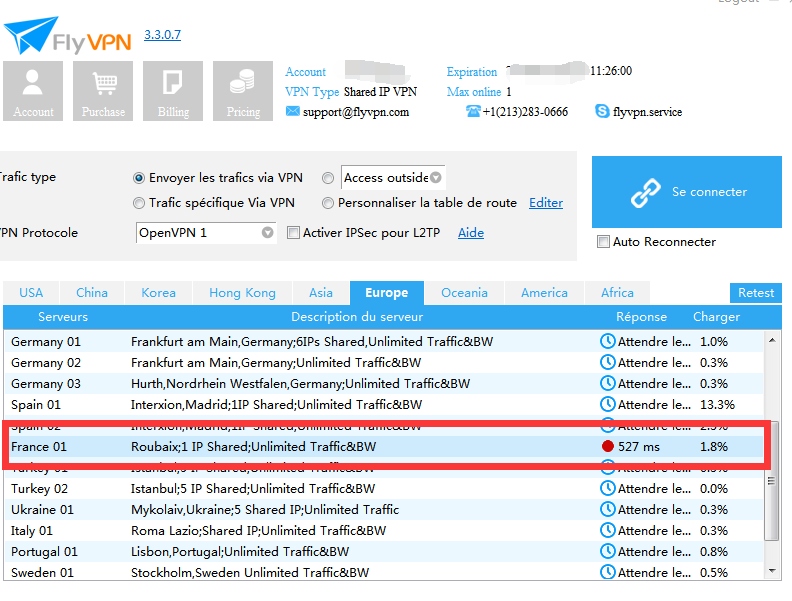Viewport: 792px width, 601px height.
Task: Open the Editer route table link
Action: pyautogui.click(x=546, y=203)
